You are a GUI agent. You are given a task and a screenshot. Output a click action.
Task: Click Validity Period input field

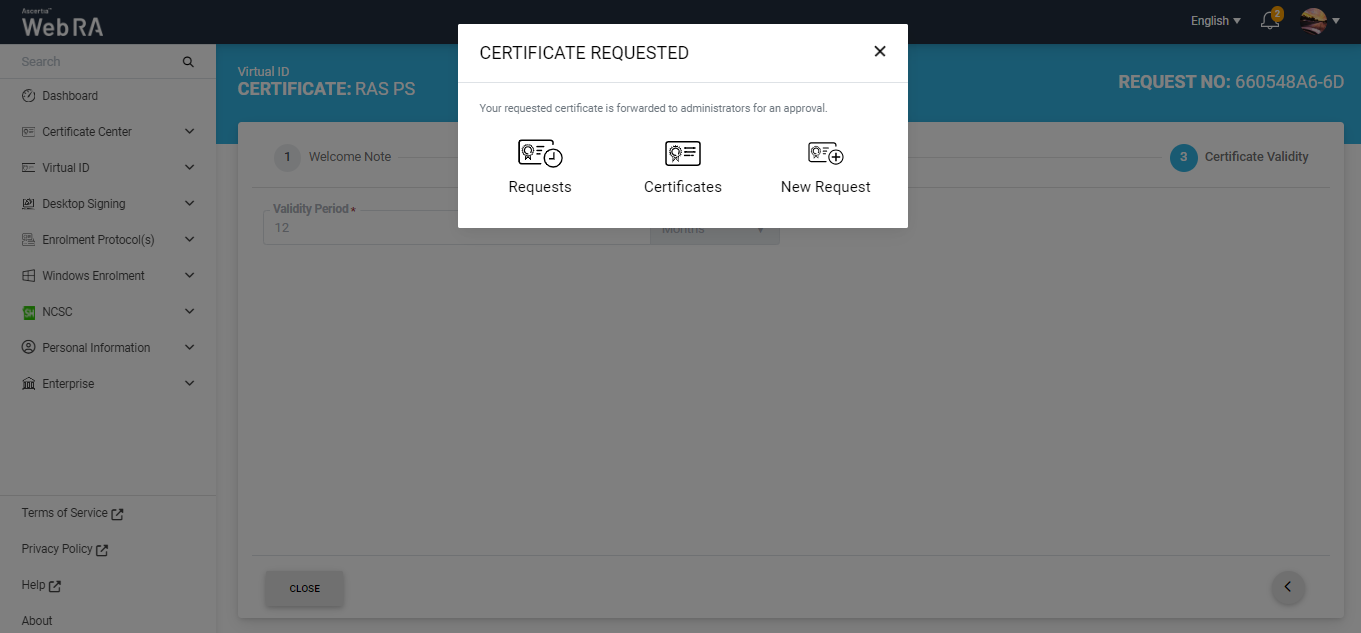pos(456,227)
